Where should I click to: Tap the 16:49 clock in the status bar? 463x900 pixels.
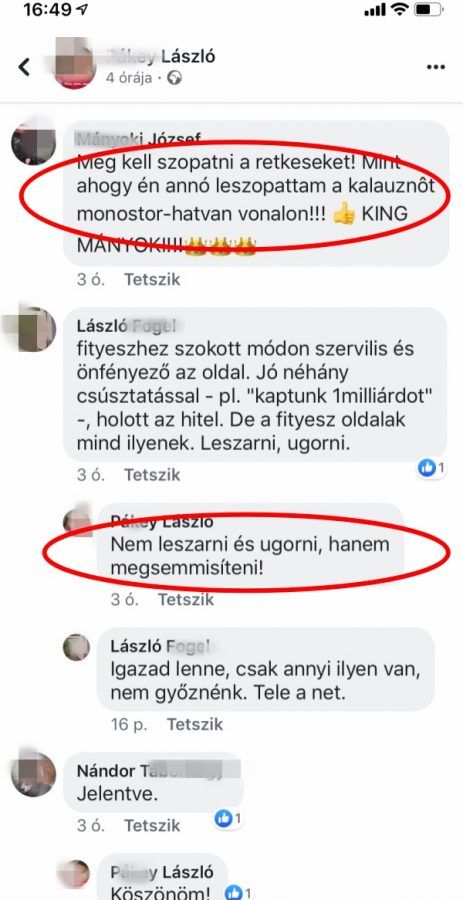tap(49, 10)
